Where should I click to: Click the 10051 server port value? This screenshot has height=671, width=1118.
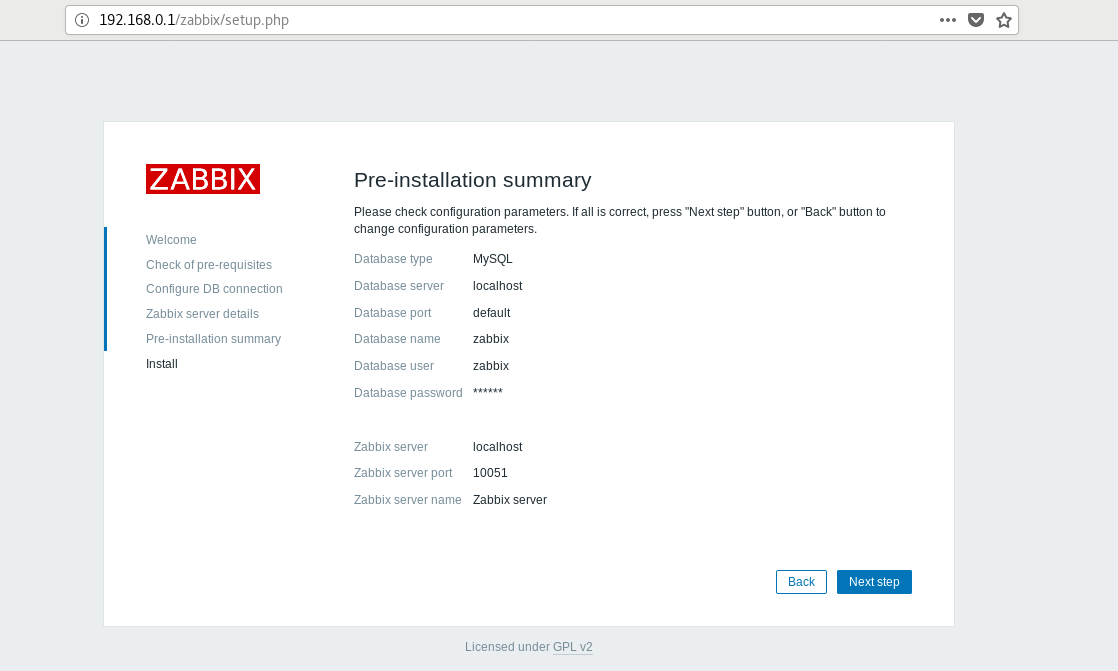click(490, 473)
